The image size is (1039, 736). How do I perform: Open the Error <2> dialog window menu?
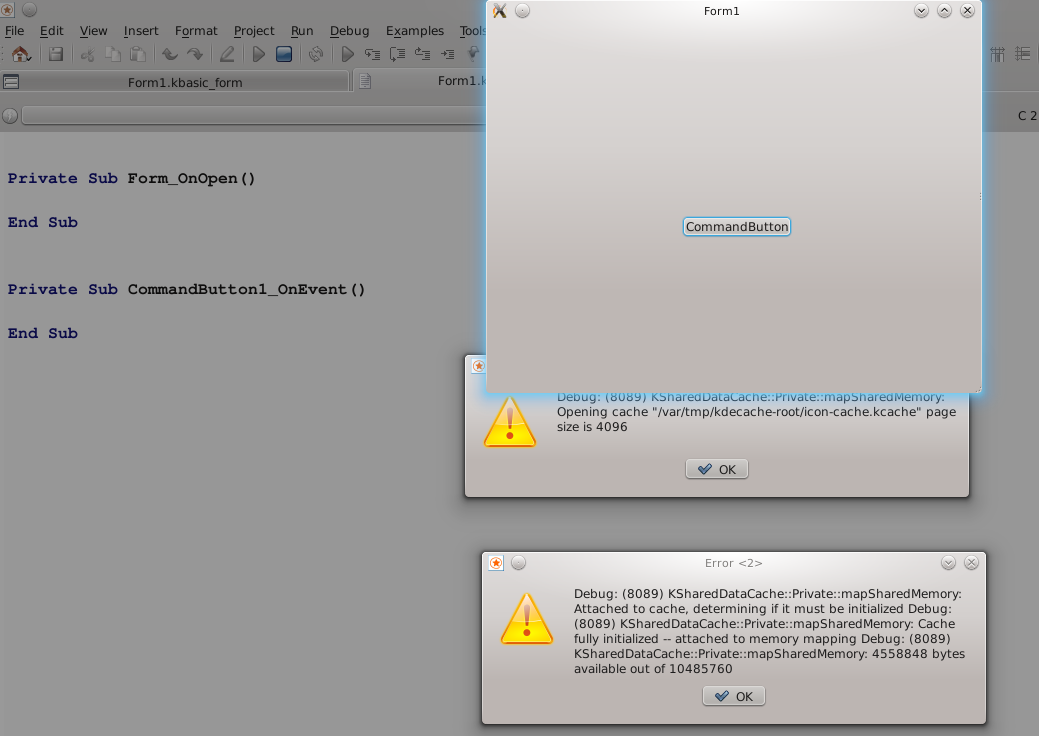pos(496,563)
